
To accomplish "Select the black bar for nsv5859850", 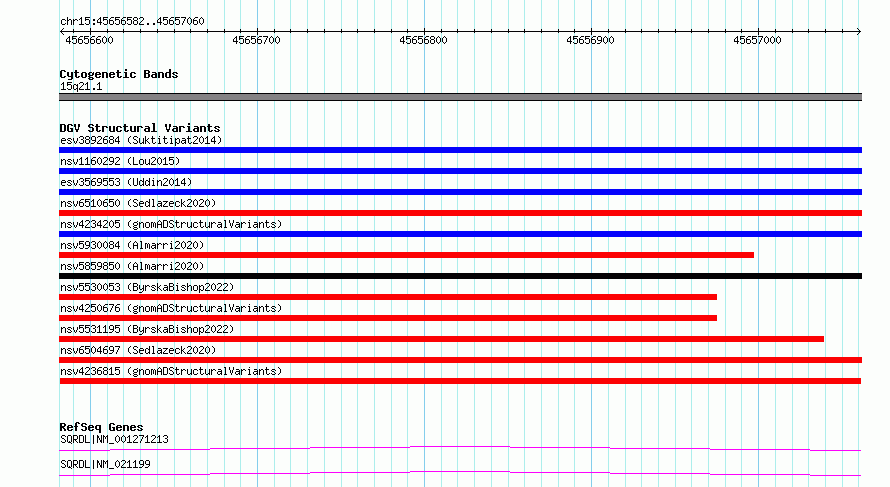I will click(x=460, y=276).
